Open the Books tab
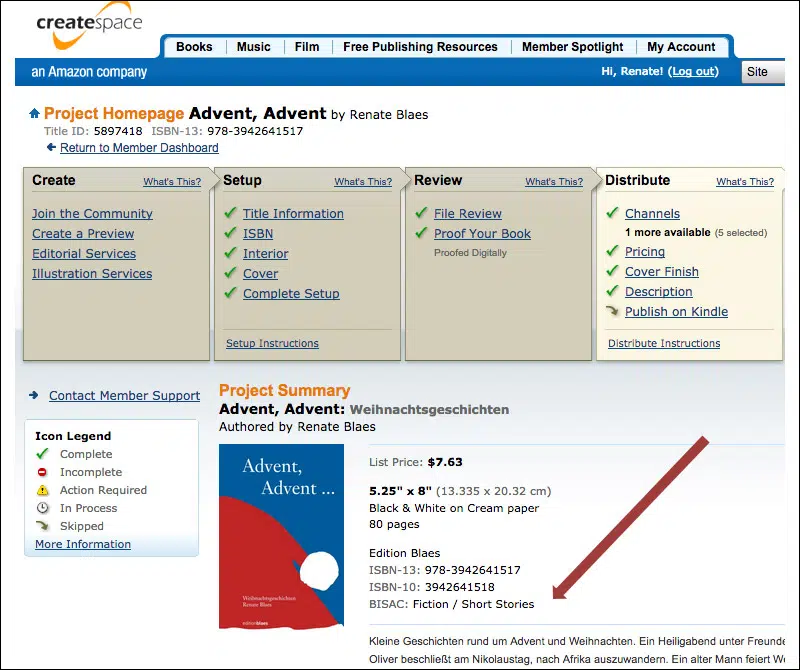 point(194,47)
